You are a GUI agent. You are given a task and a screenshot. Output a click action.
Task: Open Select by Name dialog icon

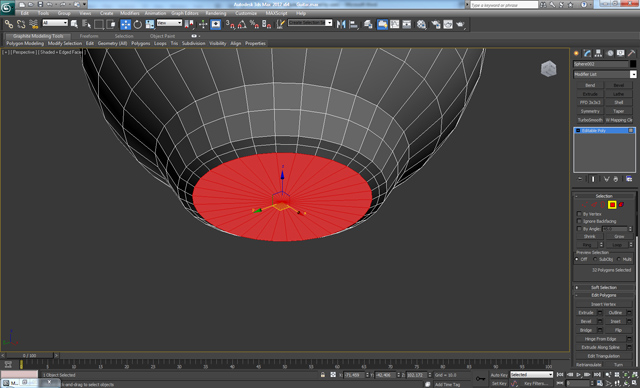(87, 24)
